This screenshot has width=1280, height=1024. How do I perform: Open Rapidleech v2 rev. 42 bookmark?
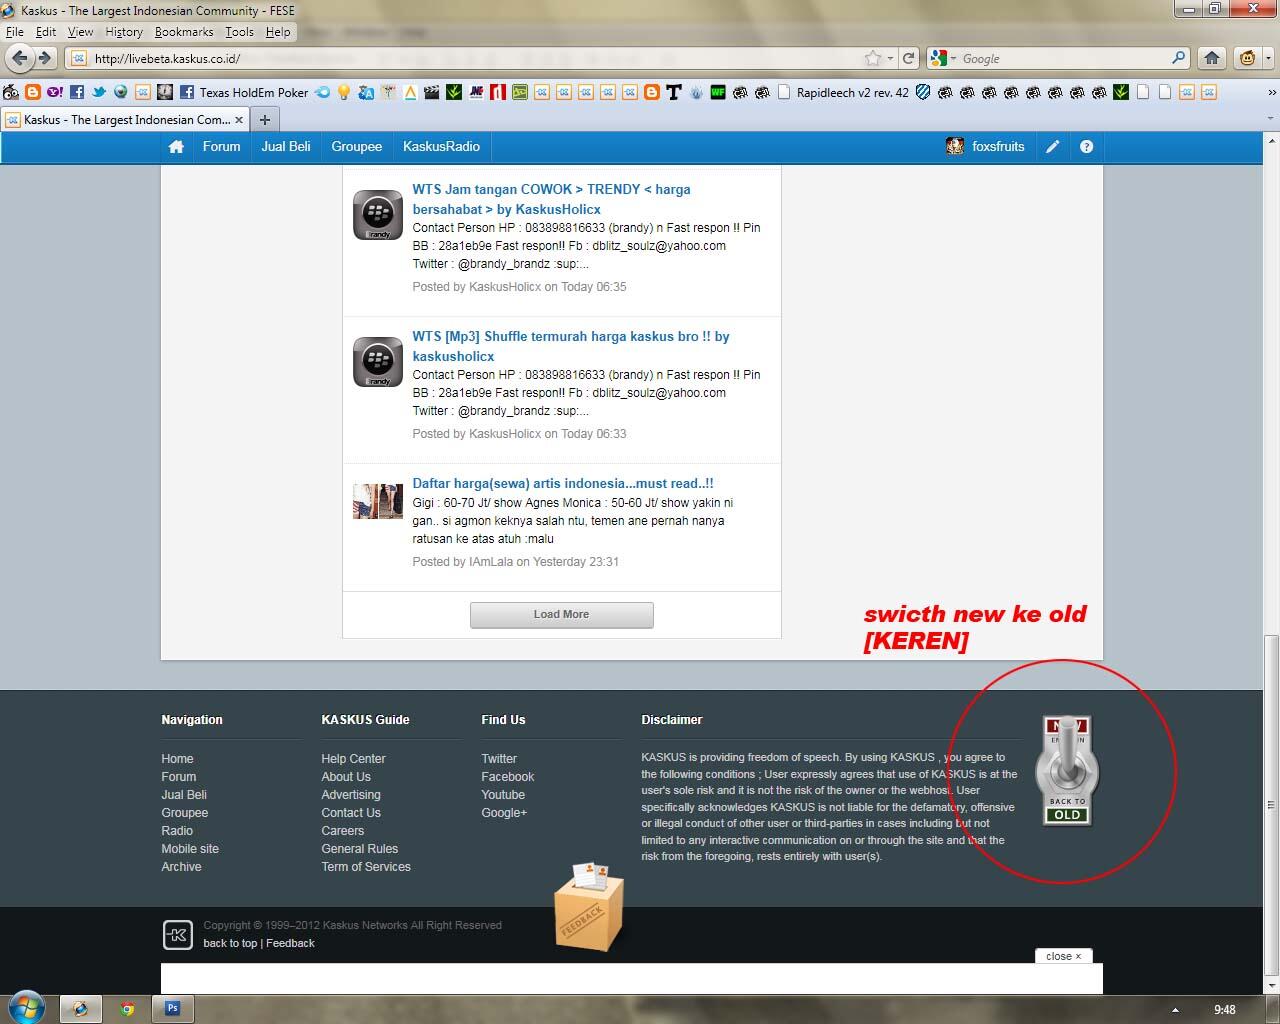[x=843, y=92]
